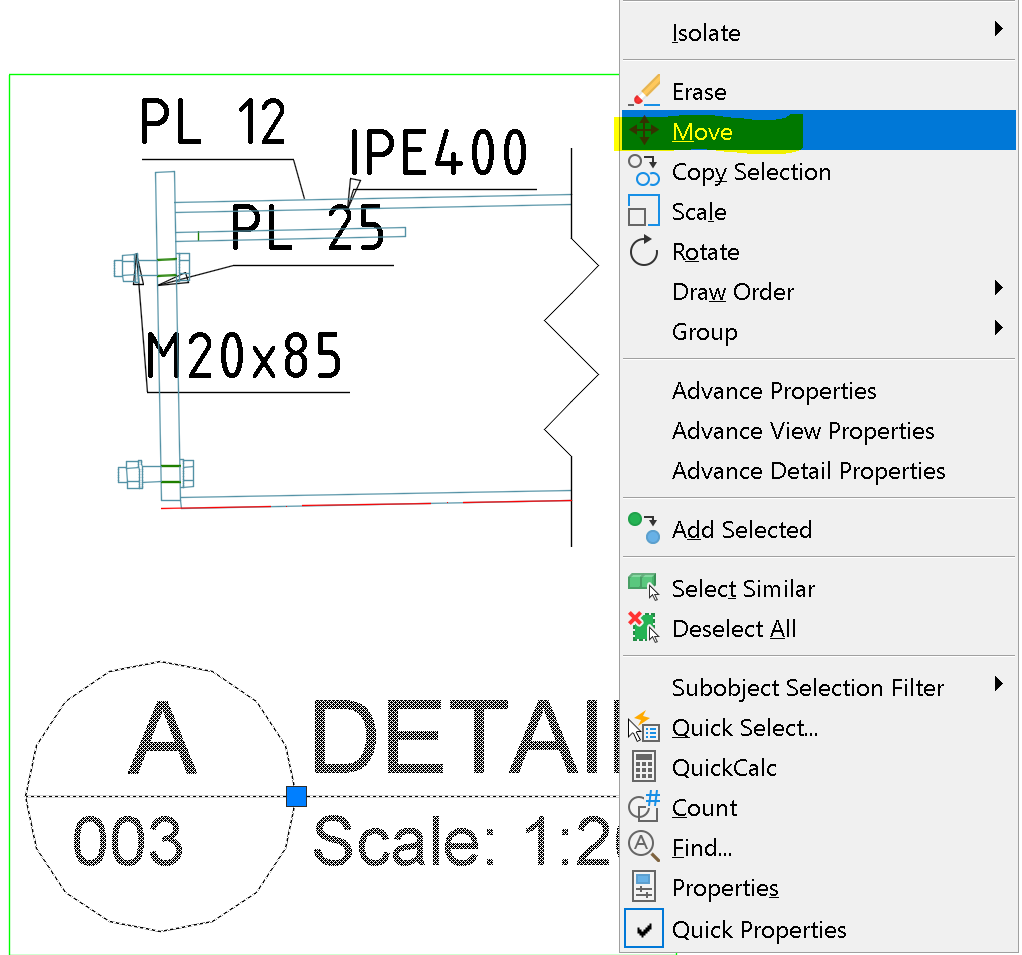Screen dimensions: 1022x955
Task: Click the Add Selected icon
Action: (x=645, y=529)
